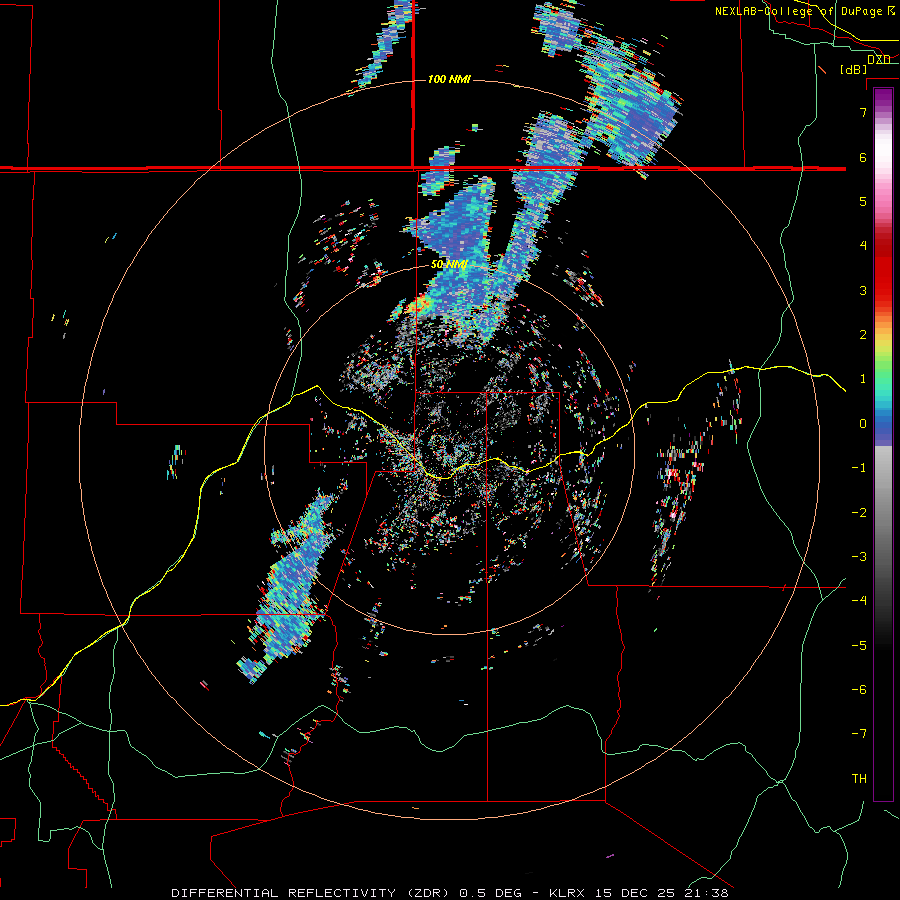This screenshot has height=900, width=900.
Task: Click the -3 dB scale label
Action: click(859, 556)
